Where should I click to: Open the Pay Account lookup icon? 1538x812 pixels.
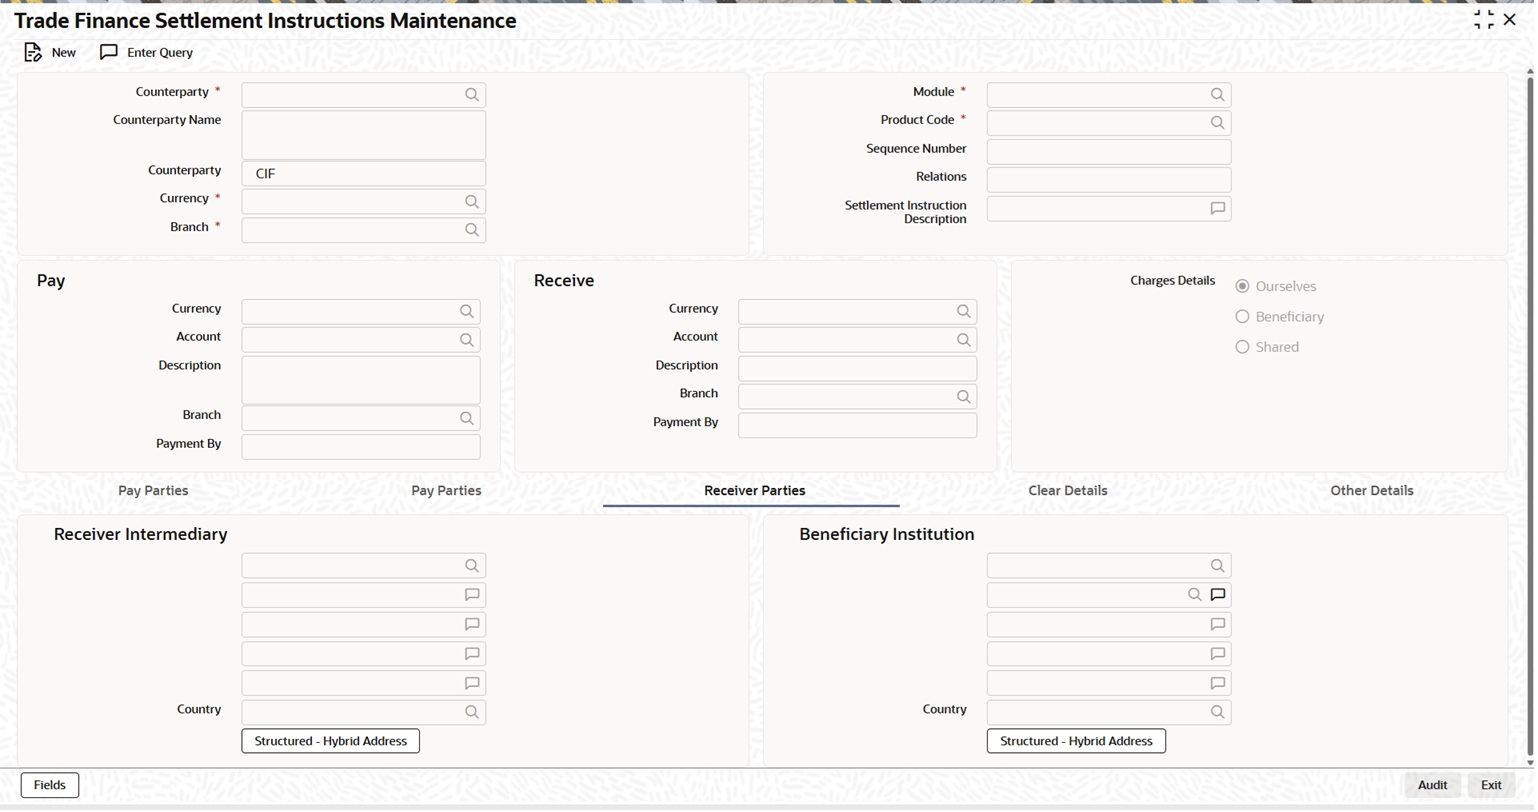click(x=467, y=340)
